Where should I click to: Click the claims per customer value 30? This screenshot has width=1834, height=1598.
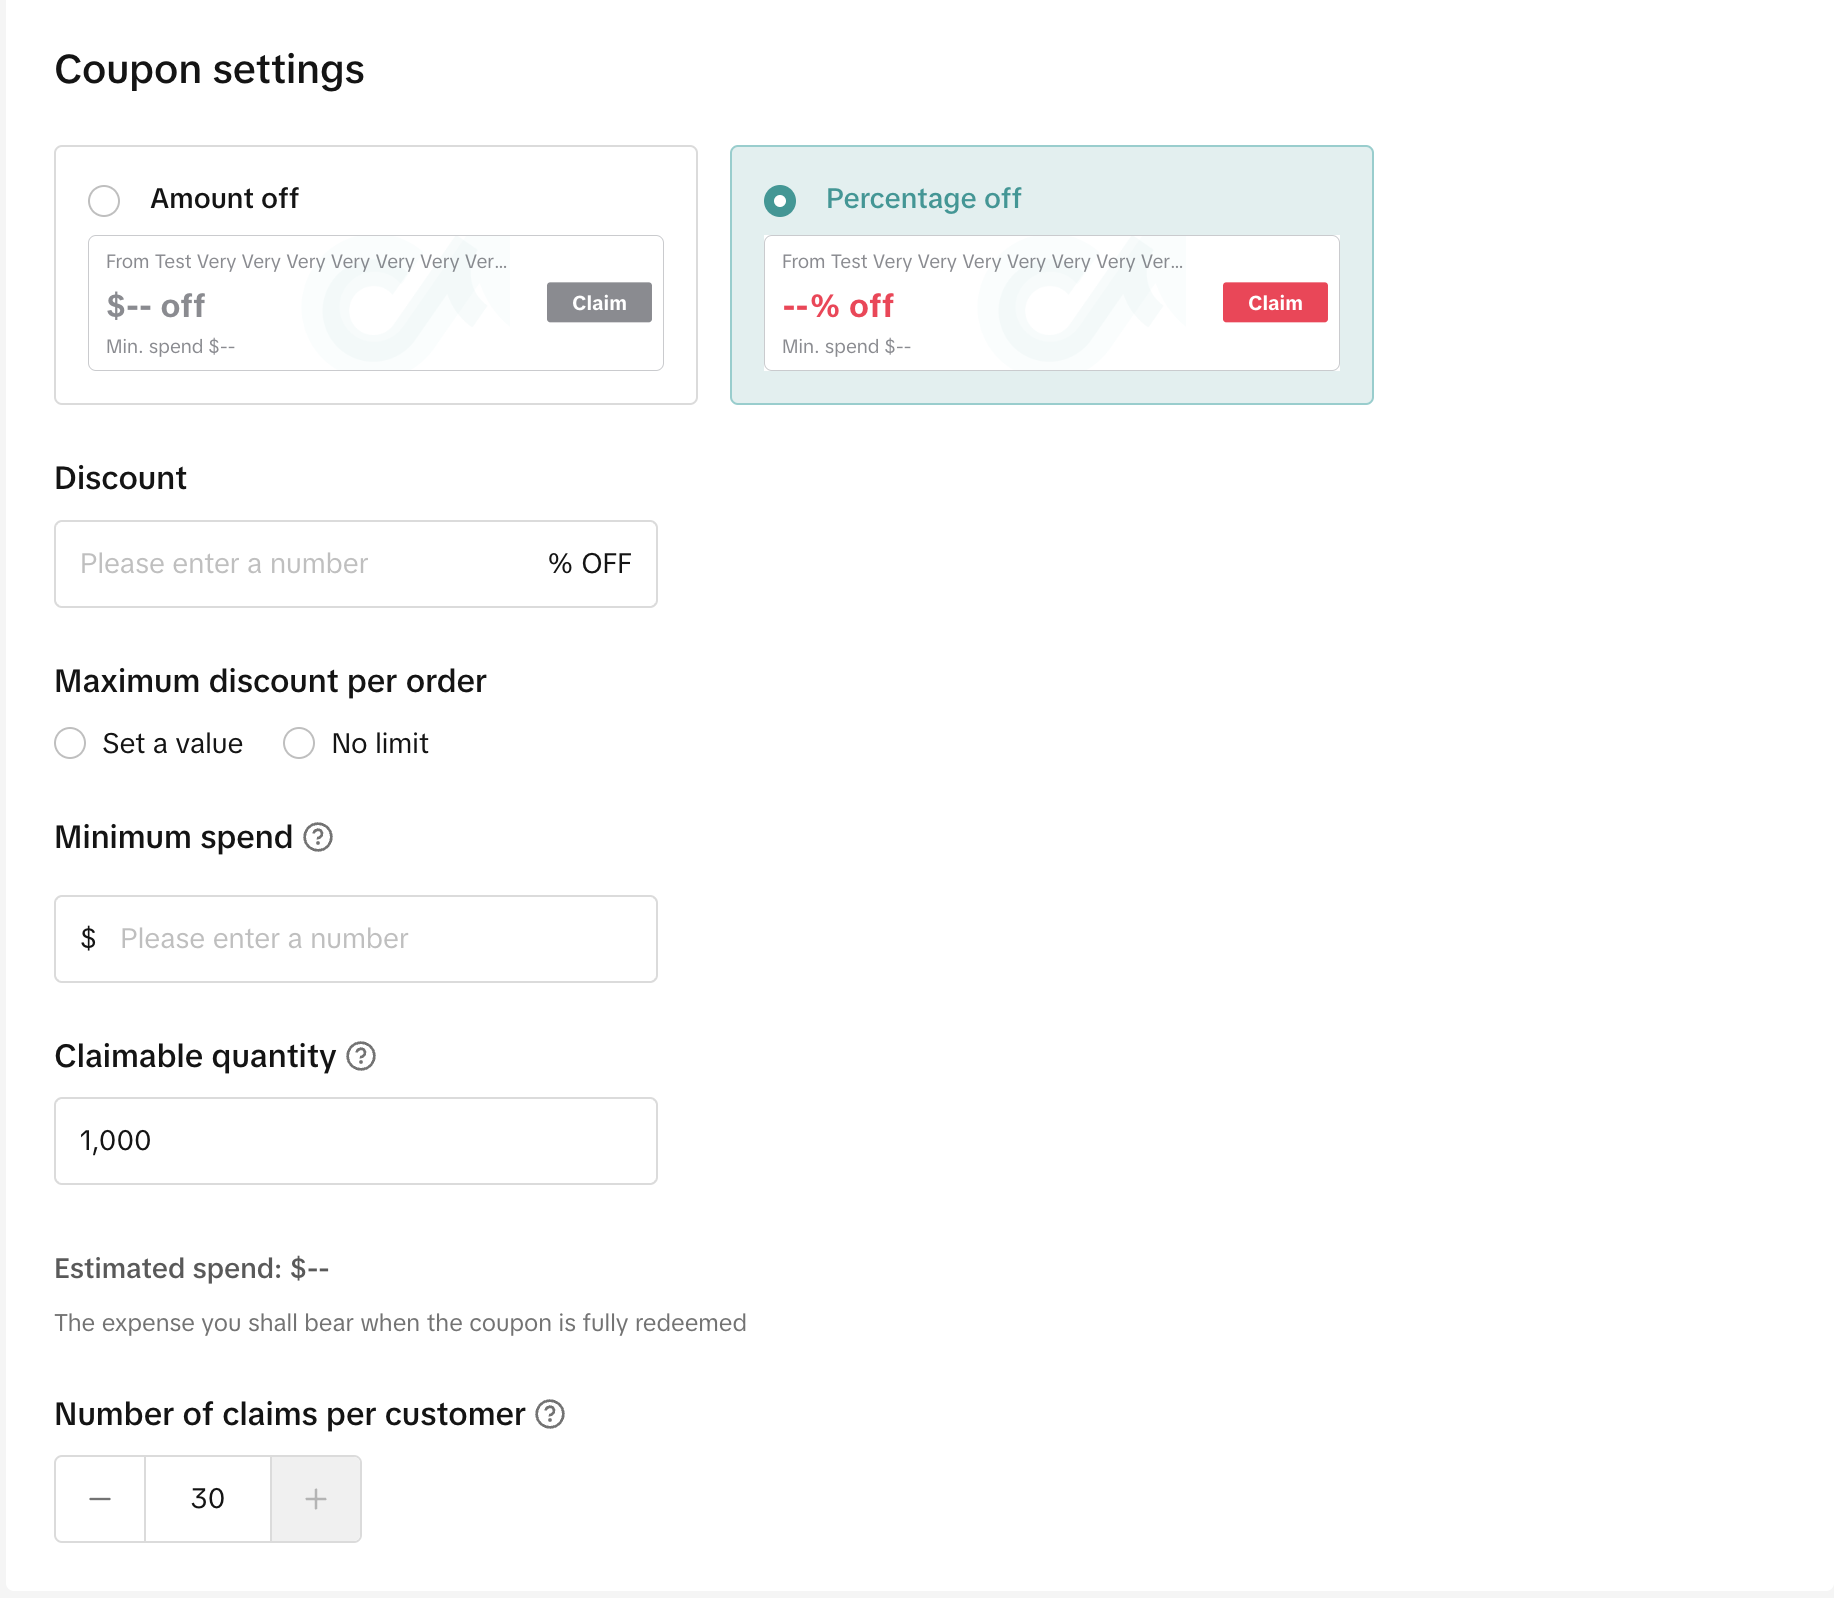(208, 1499)
